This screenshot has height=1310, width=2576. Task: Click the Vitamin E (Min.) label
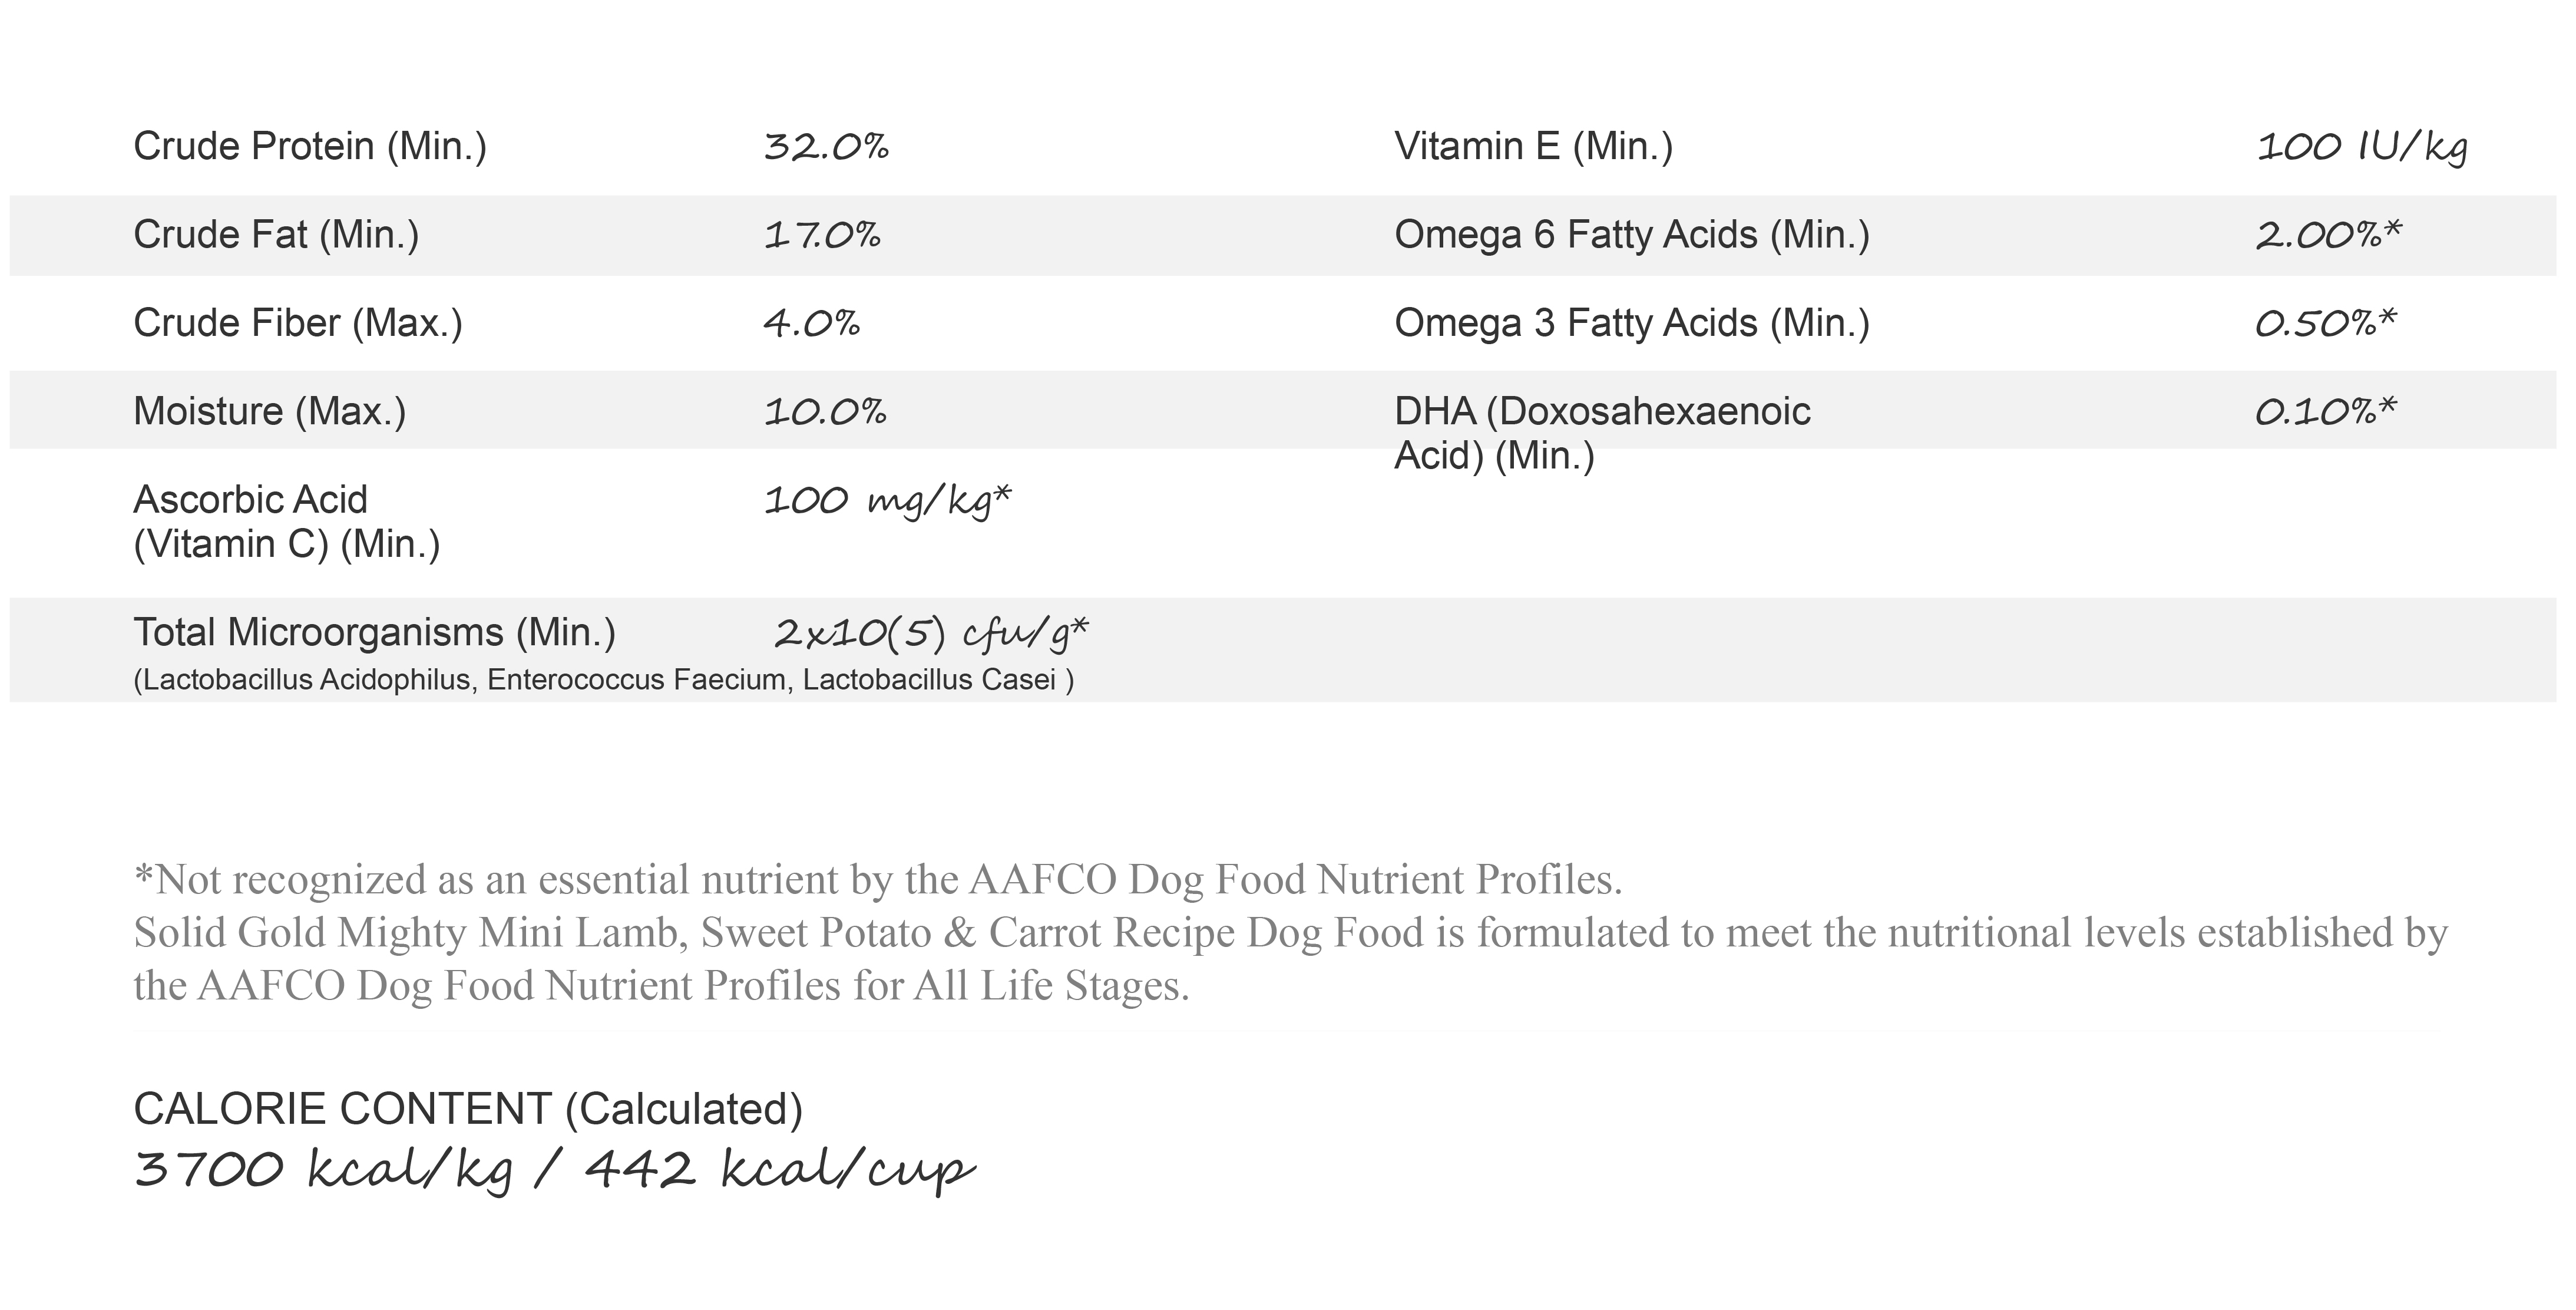pyautogui.click(x=1534, y=147)
